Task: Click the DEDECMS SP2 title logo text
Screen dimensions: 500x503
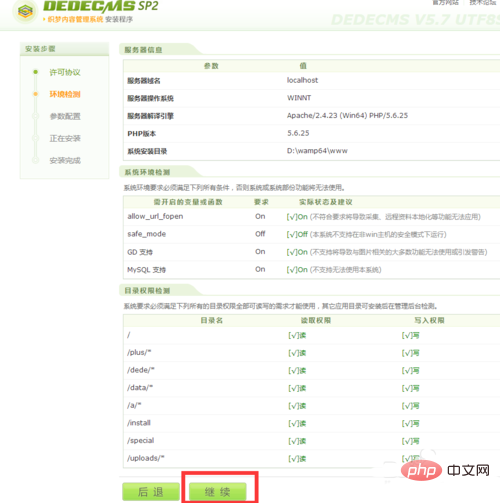Action: (x=101, y=6)
